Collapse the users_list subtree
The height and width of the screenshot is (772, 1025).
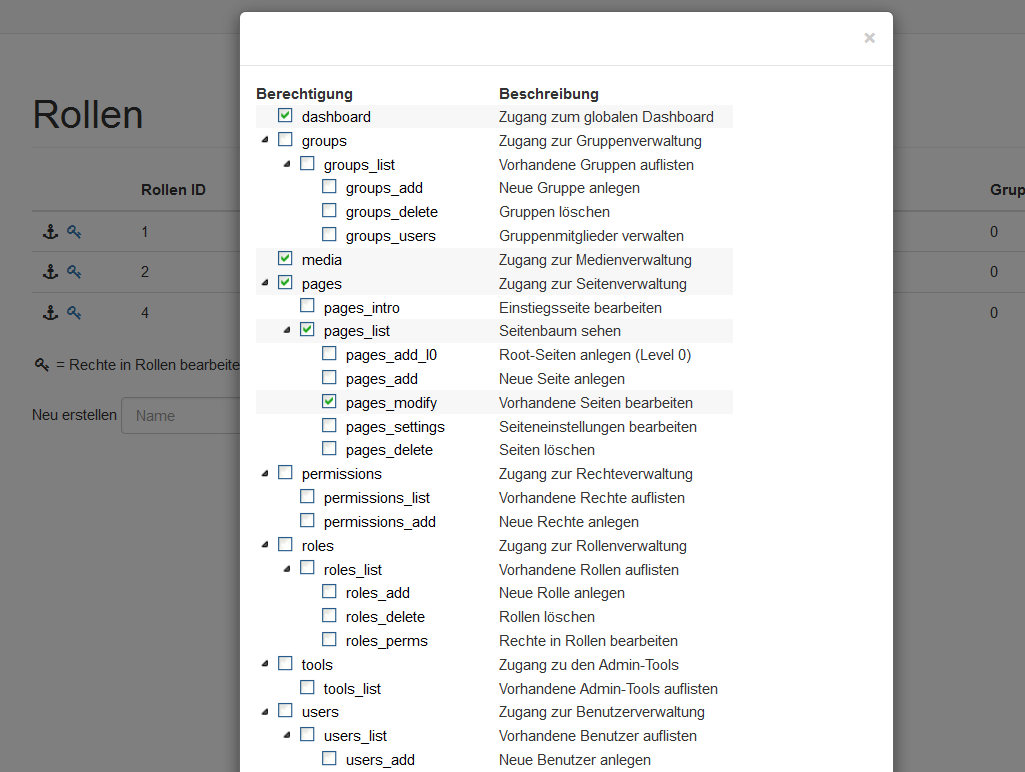[x=287, y=736]
